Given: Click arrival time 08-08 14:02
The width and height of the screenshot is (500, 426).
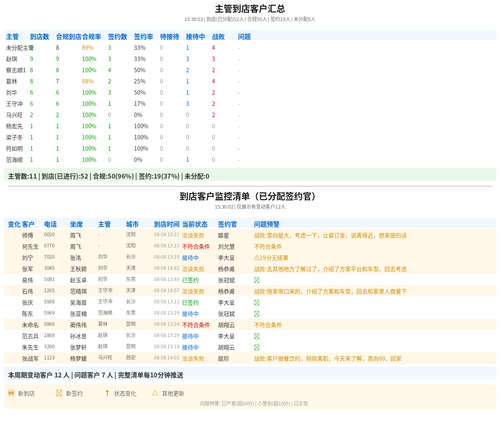Looking at the screenshot, I should [x=166, y=358].
